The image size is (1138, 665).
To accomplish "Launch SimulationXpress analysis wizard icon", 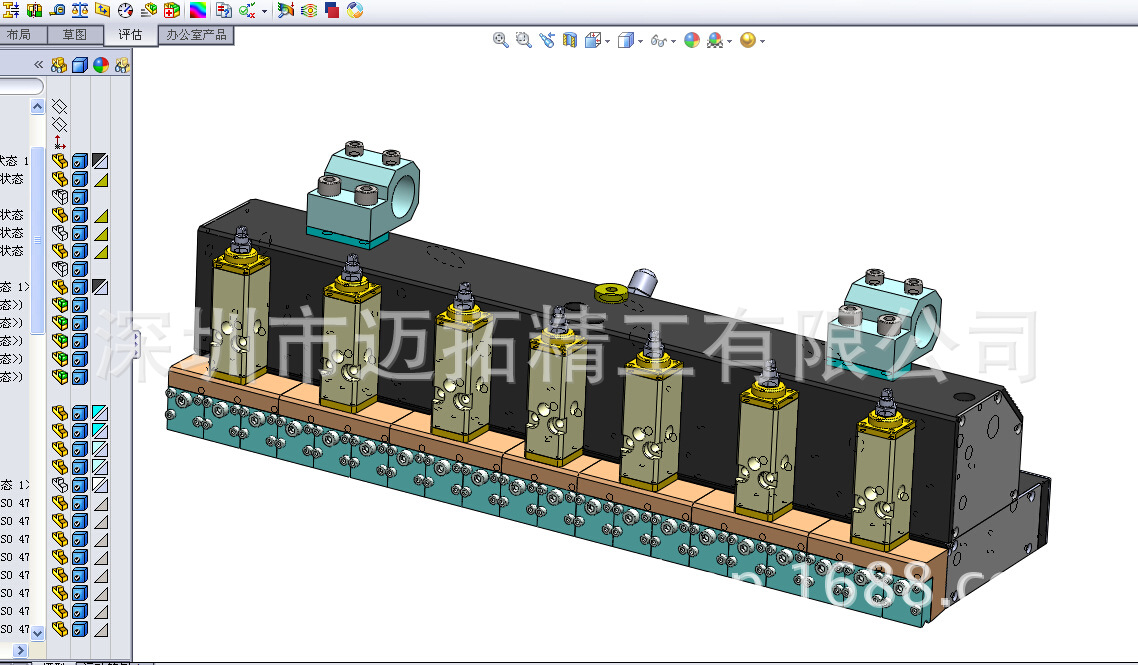I will [286, 10].
